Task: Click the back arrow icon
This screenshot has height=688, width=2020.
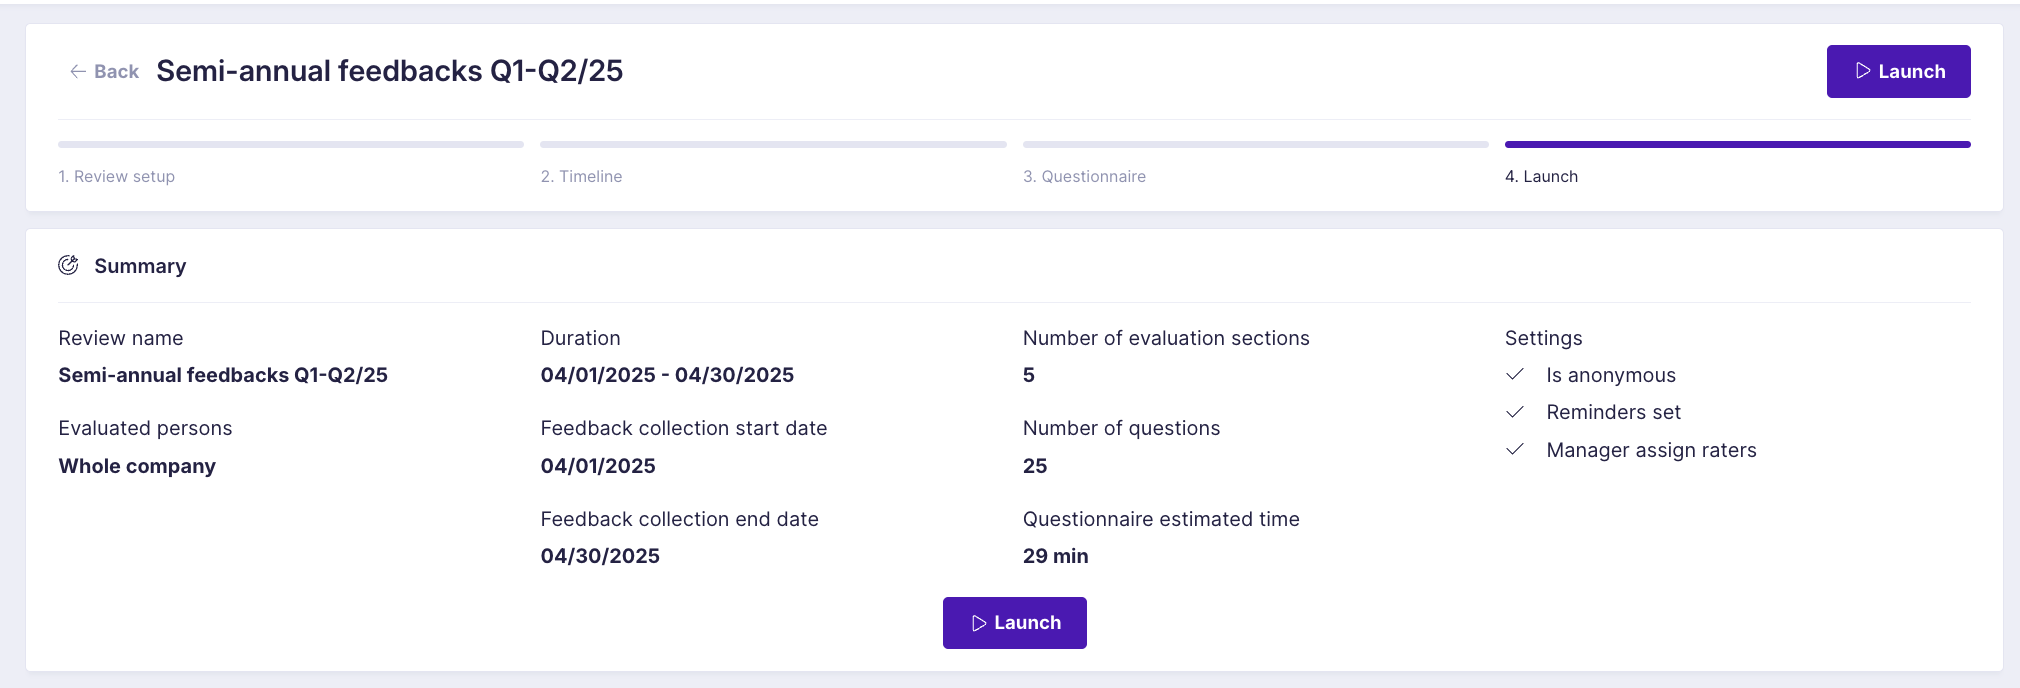Action: click(x=77, y=71)
